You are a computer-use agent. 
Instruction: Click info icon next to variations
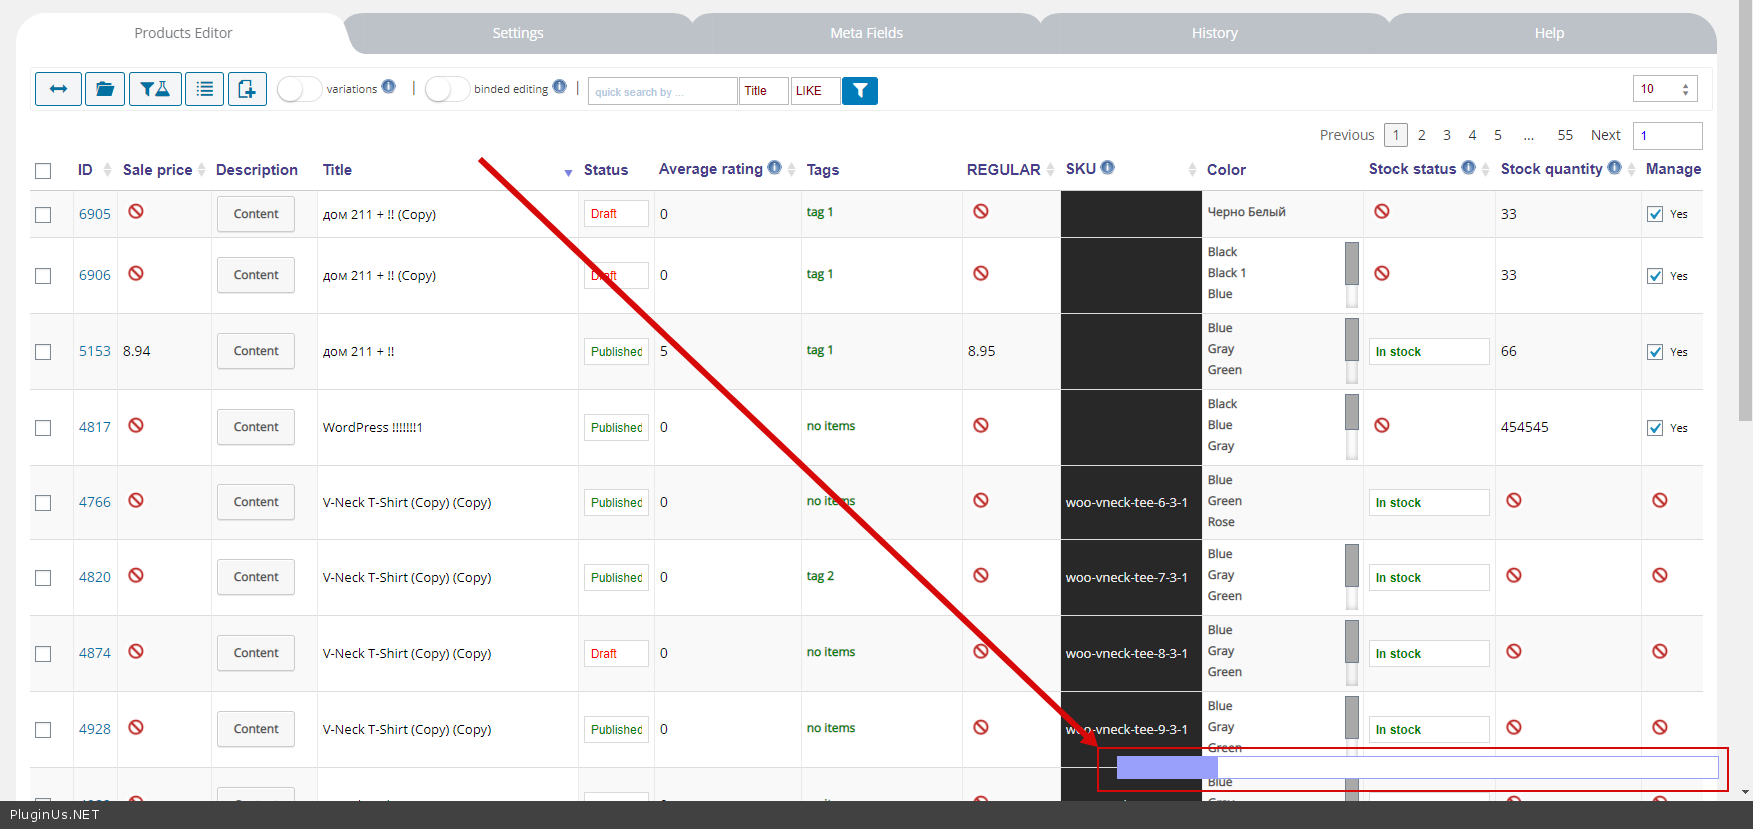pos(389,87)
